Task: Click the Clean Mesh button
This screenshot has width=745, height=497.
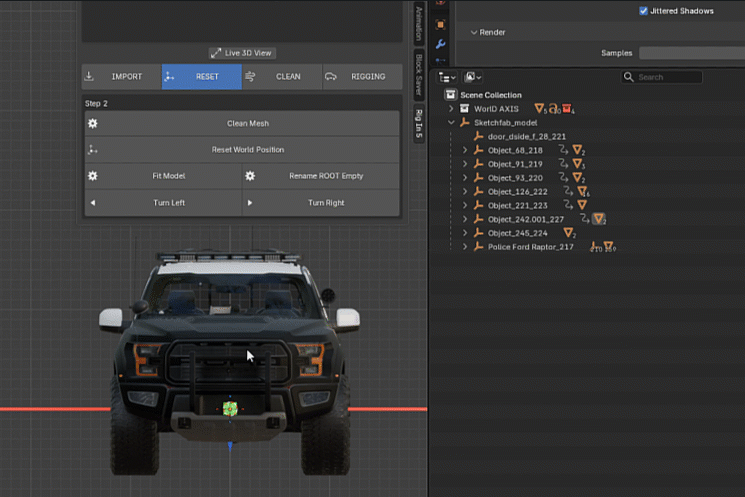Action: coord(242,124)
